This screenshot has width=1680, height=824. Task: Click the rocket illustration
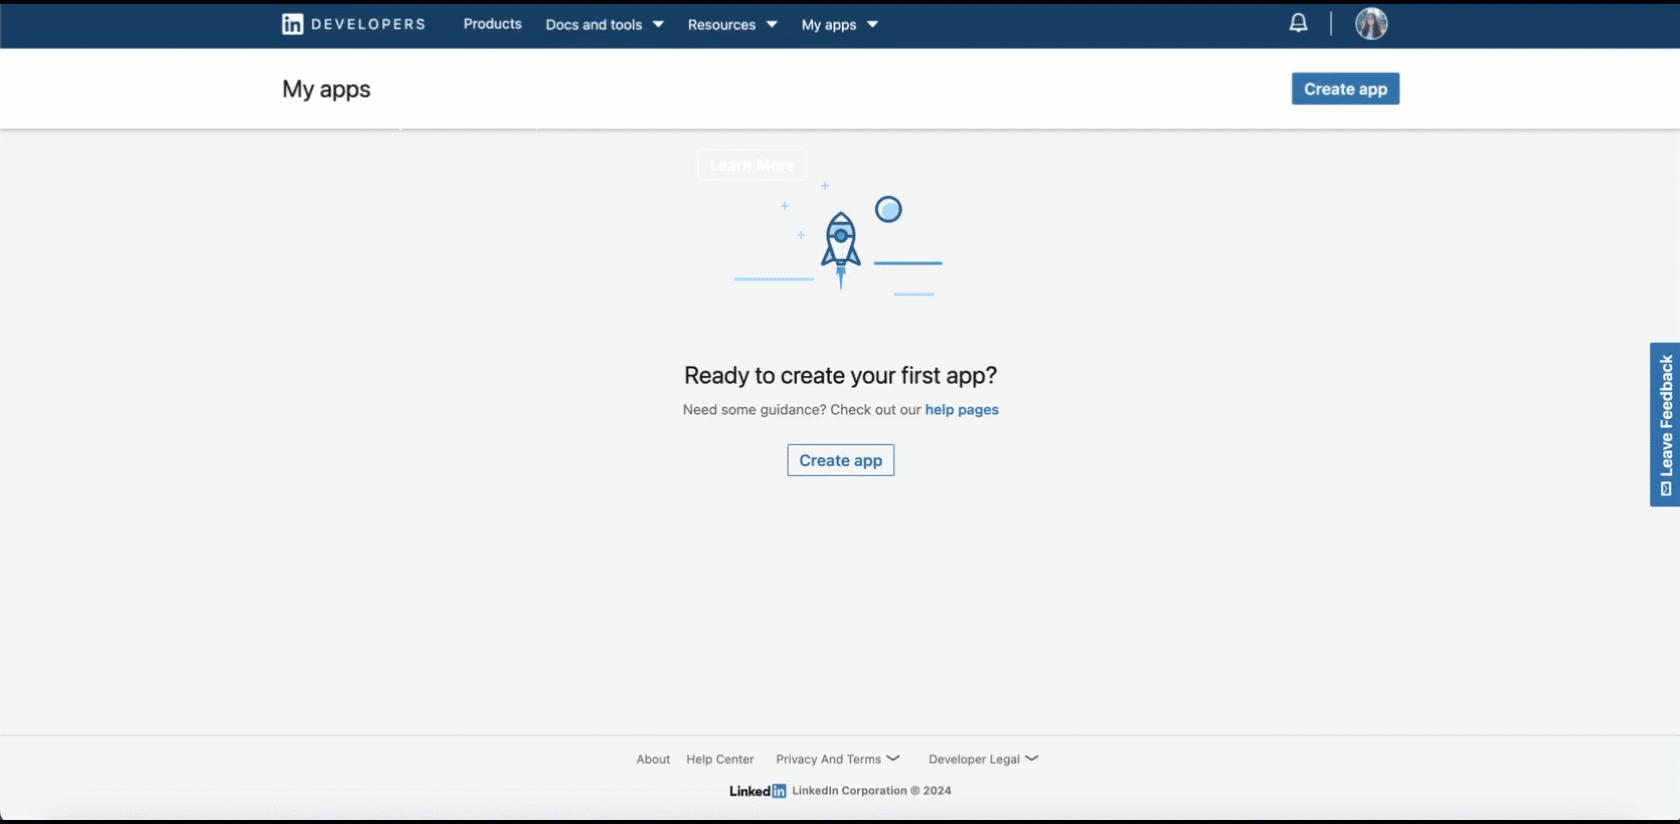click(x=841, y=250)
